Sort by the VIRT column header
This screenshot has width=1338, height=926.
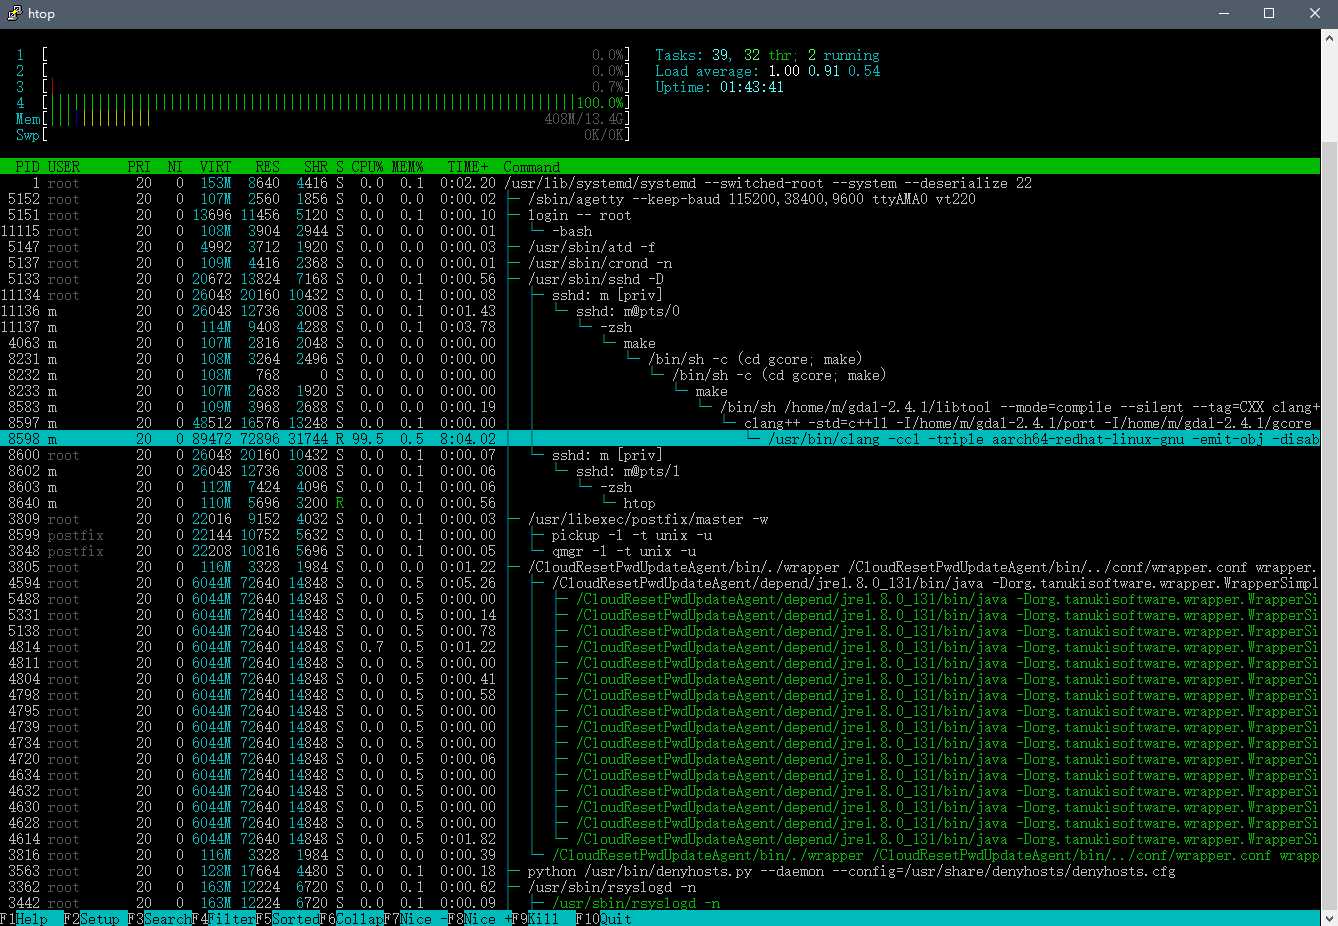[216, 167]
